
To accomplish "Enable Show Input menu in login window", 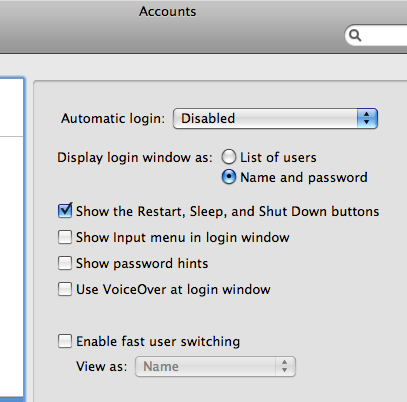I will 65,237.
